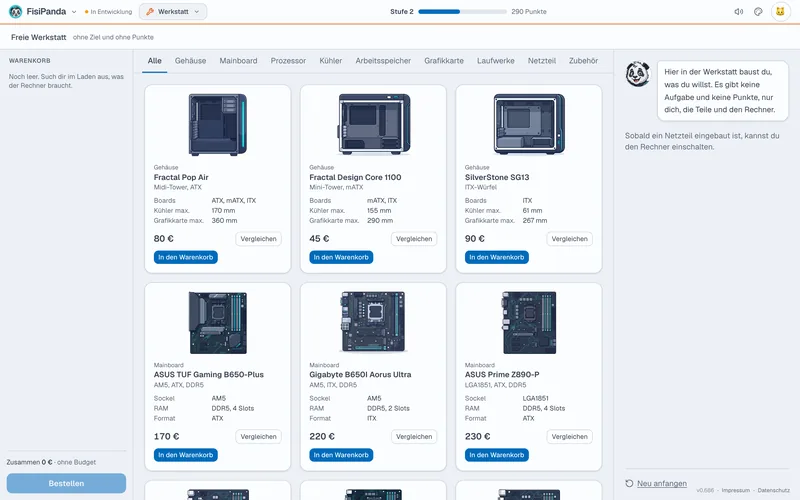Image resolution: width=800 pixels, height=500 pixels.
Task: Add ASUS Prime Z890-P to the Warenkorb
Action: click(497, 455)
